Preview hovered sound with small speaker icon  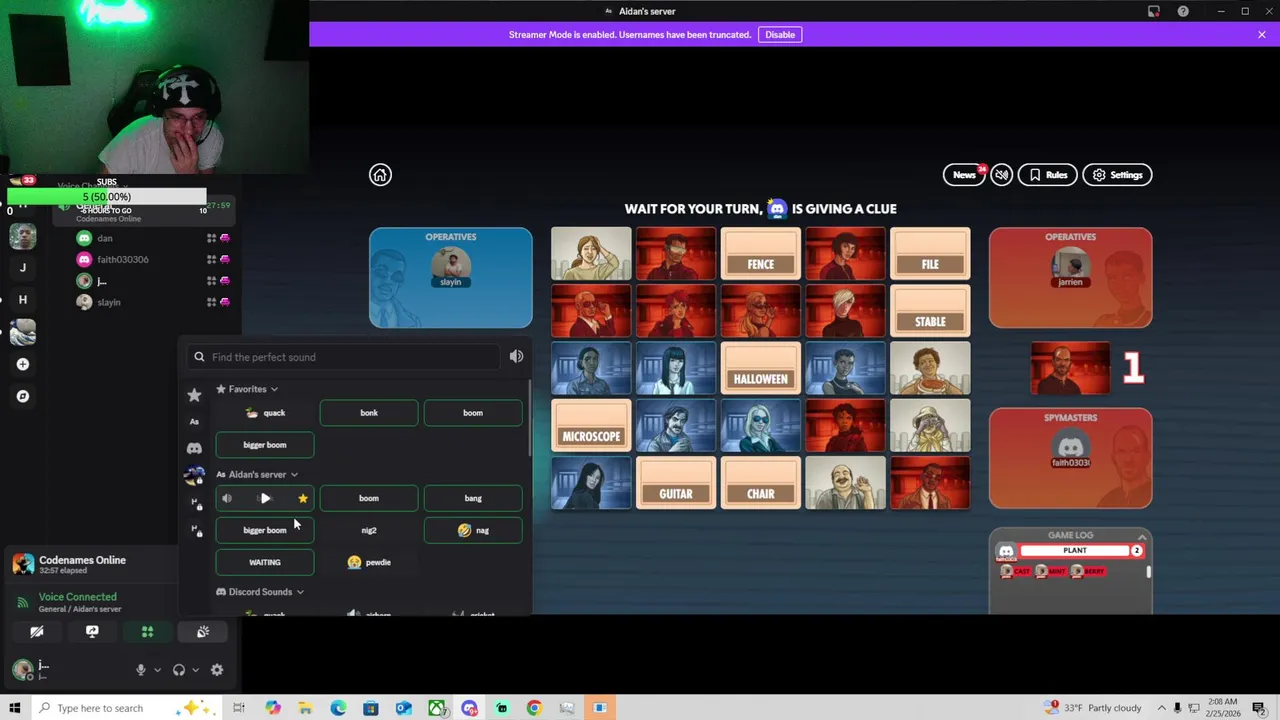click(x=227, y=498)
